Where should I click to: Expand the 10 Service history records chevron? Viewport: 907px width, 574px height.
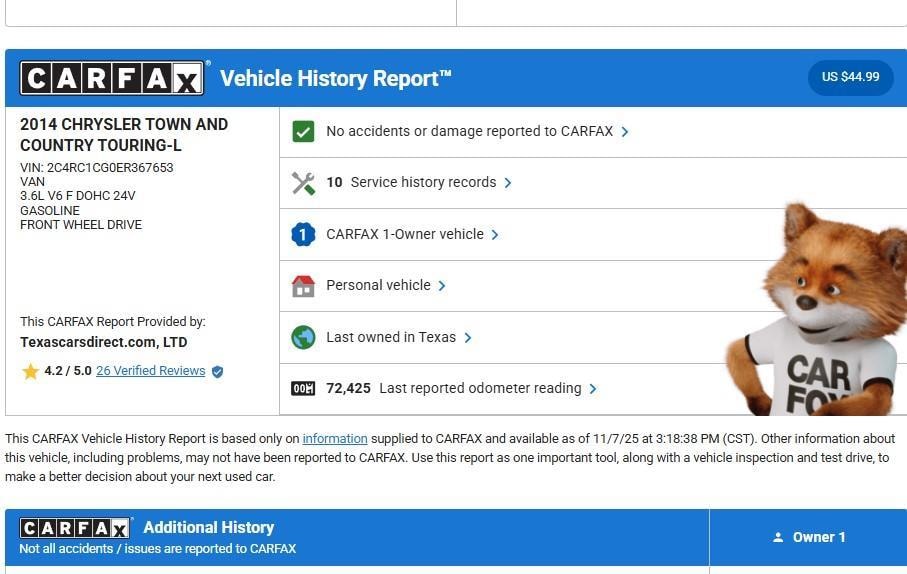point(508,183)
